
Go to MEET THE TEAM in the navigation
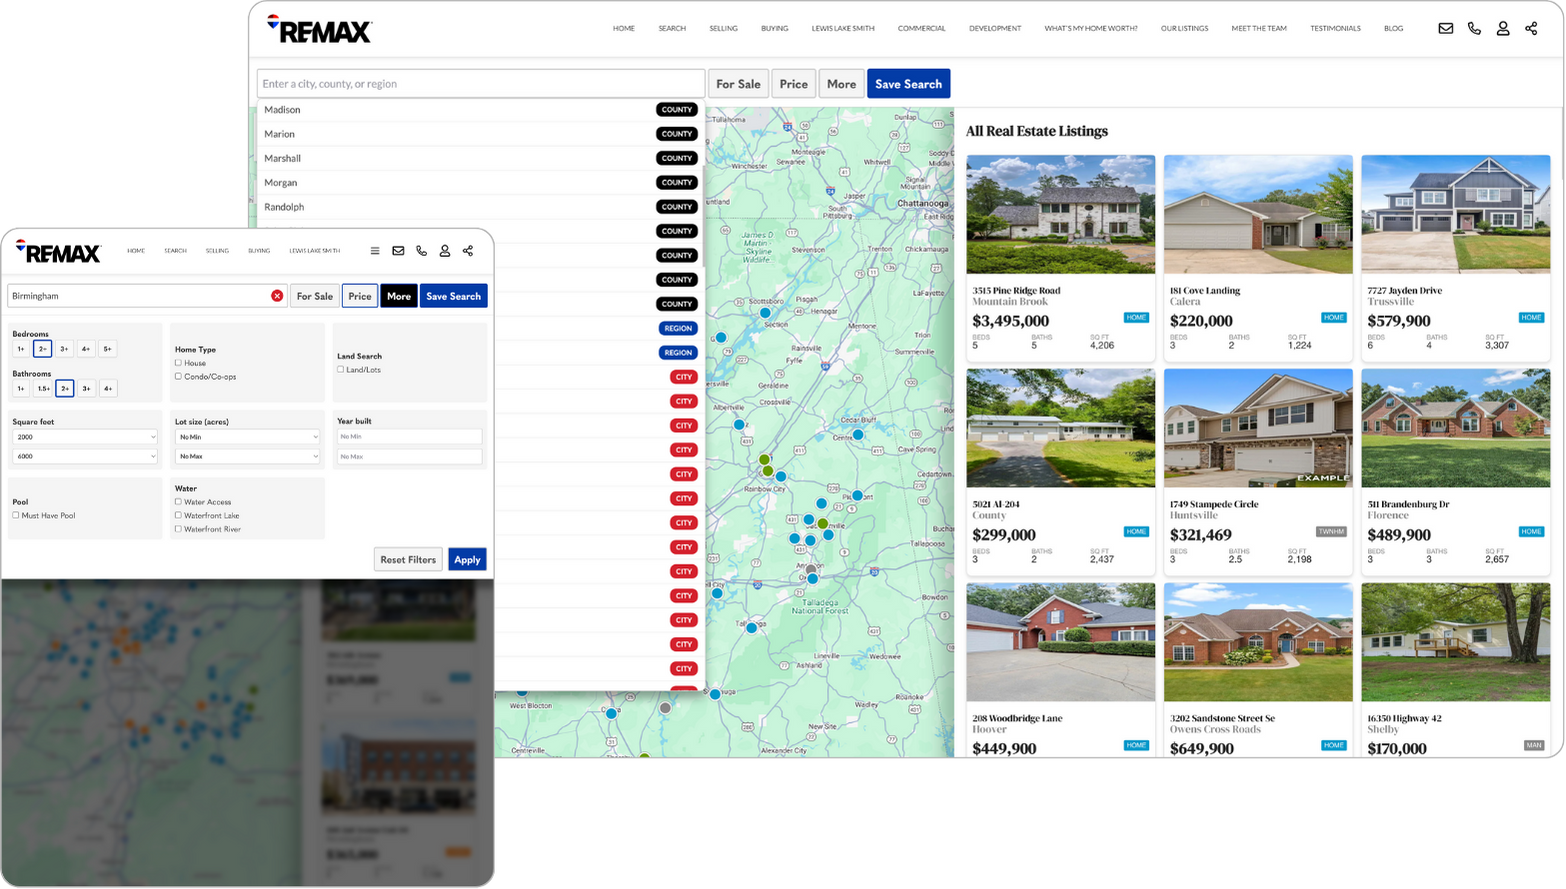pos(1259,29)
